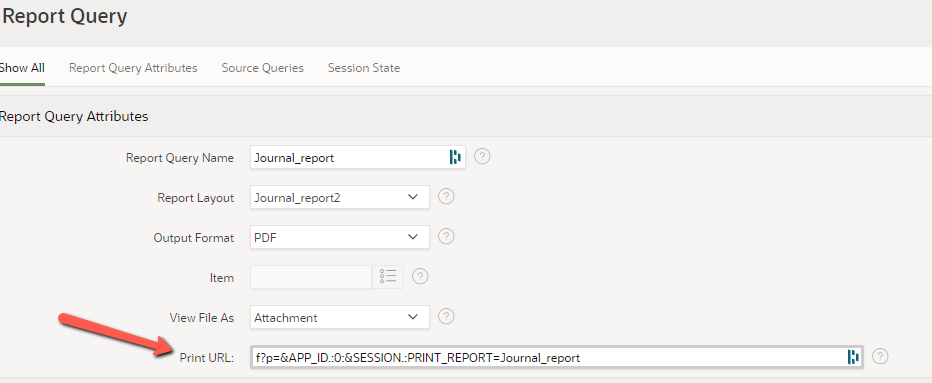
Task: Open the Report Layout dropdown
Action: 339,197
